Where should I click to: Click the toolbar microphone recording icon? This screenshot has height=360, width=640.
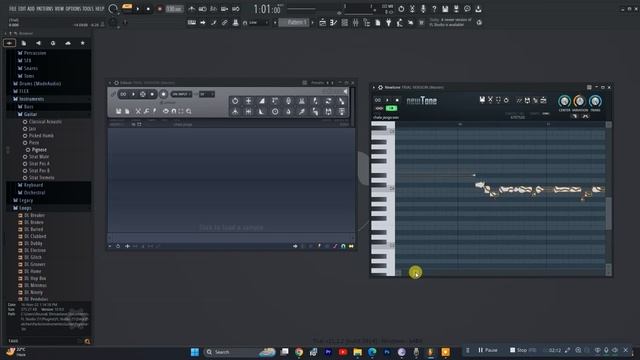423,9
